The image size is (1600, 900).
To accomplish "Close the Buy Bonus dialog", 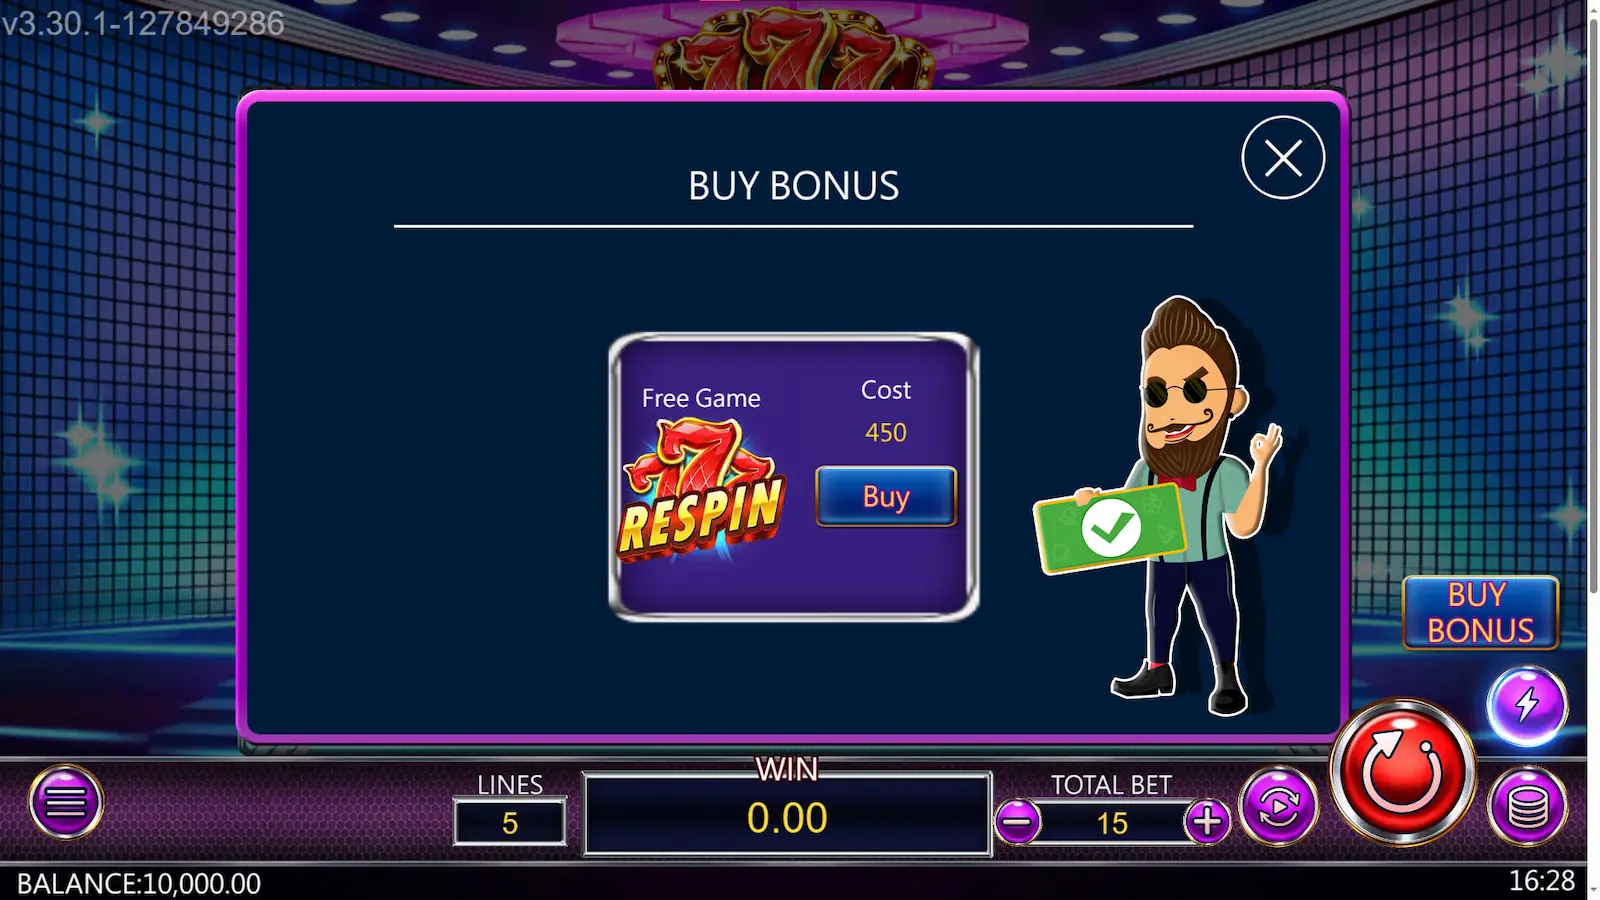I will 1283,158.
